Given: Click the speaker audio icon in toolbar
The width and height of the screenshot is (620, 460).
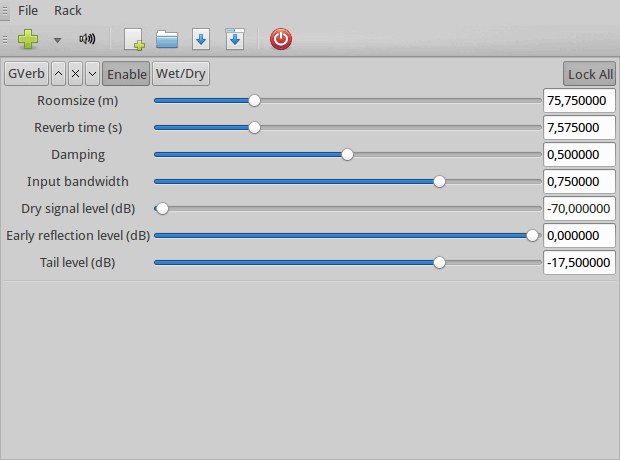Looking at the screenshot, I should [87, 40].
